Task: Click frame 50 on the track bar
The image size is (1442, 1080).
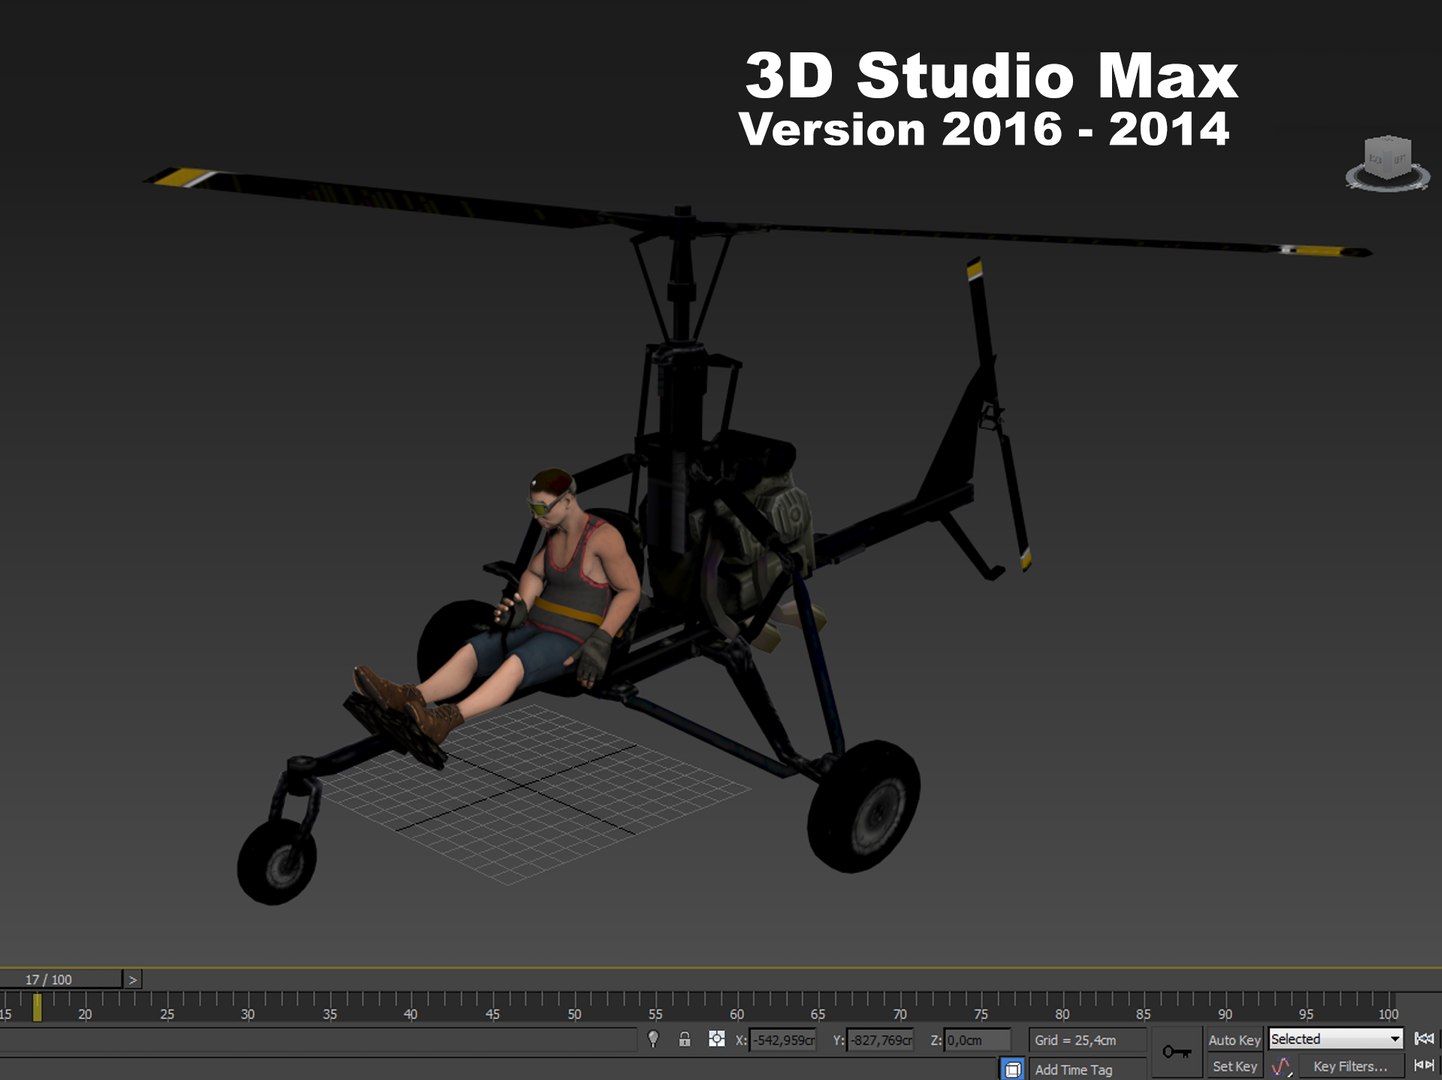Action: [x=574, y=1014]
